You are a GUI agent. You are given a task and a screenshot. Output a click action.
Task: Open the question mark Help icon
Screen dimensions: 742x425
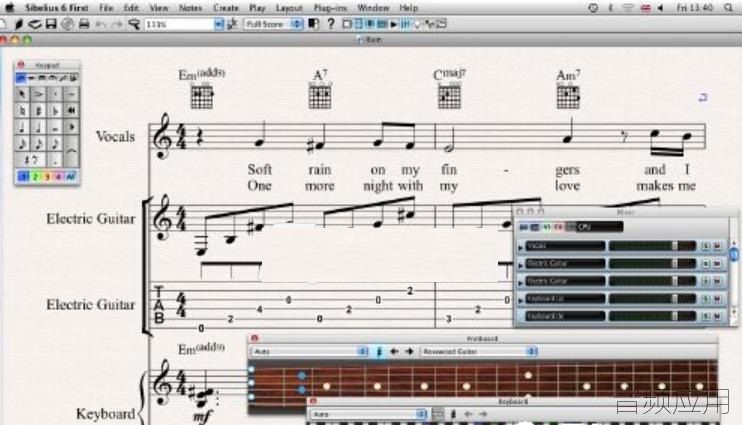331,24
